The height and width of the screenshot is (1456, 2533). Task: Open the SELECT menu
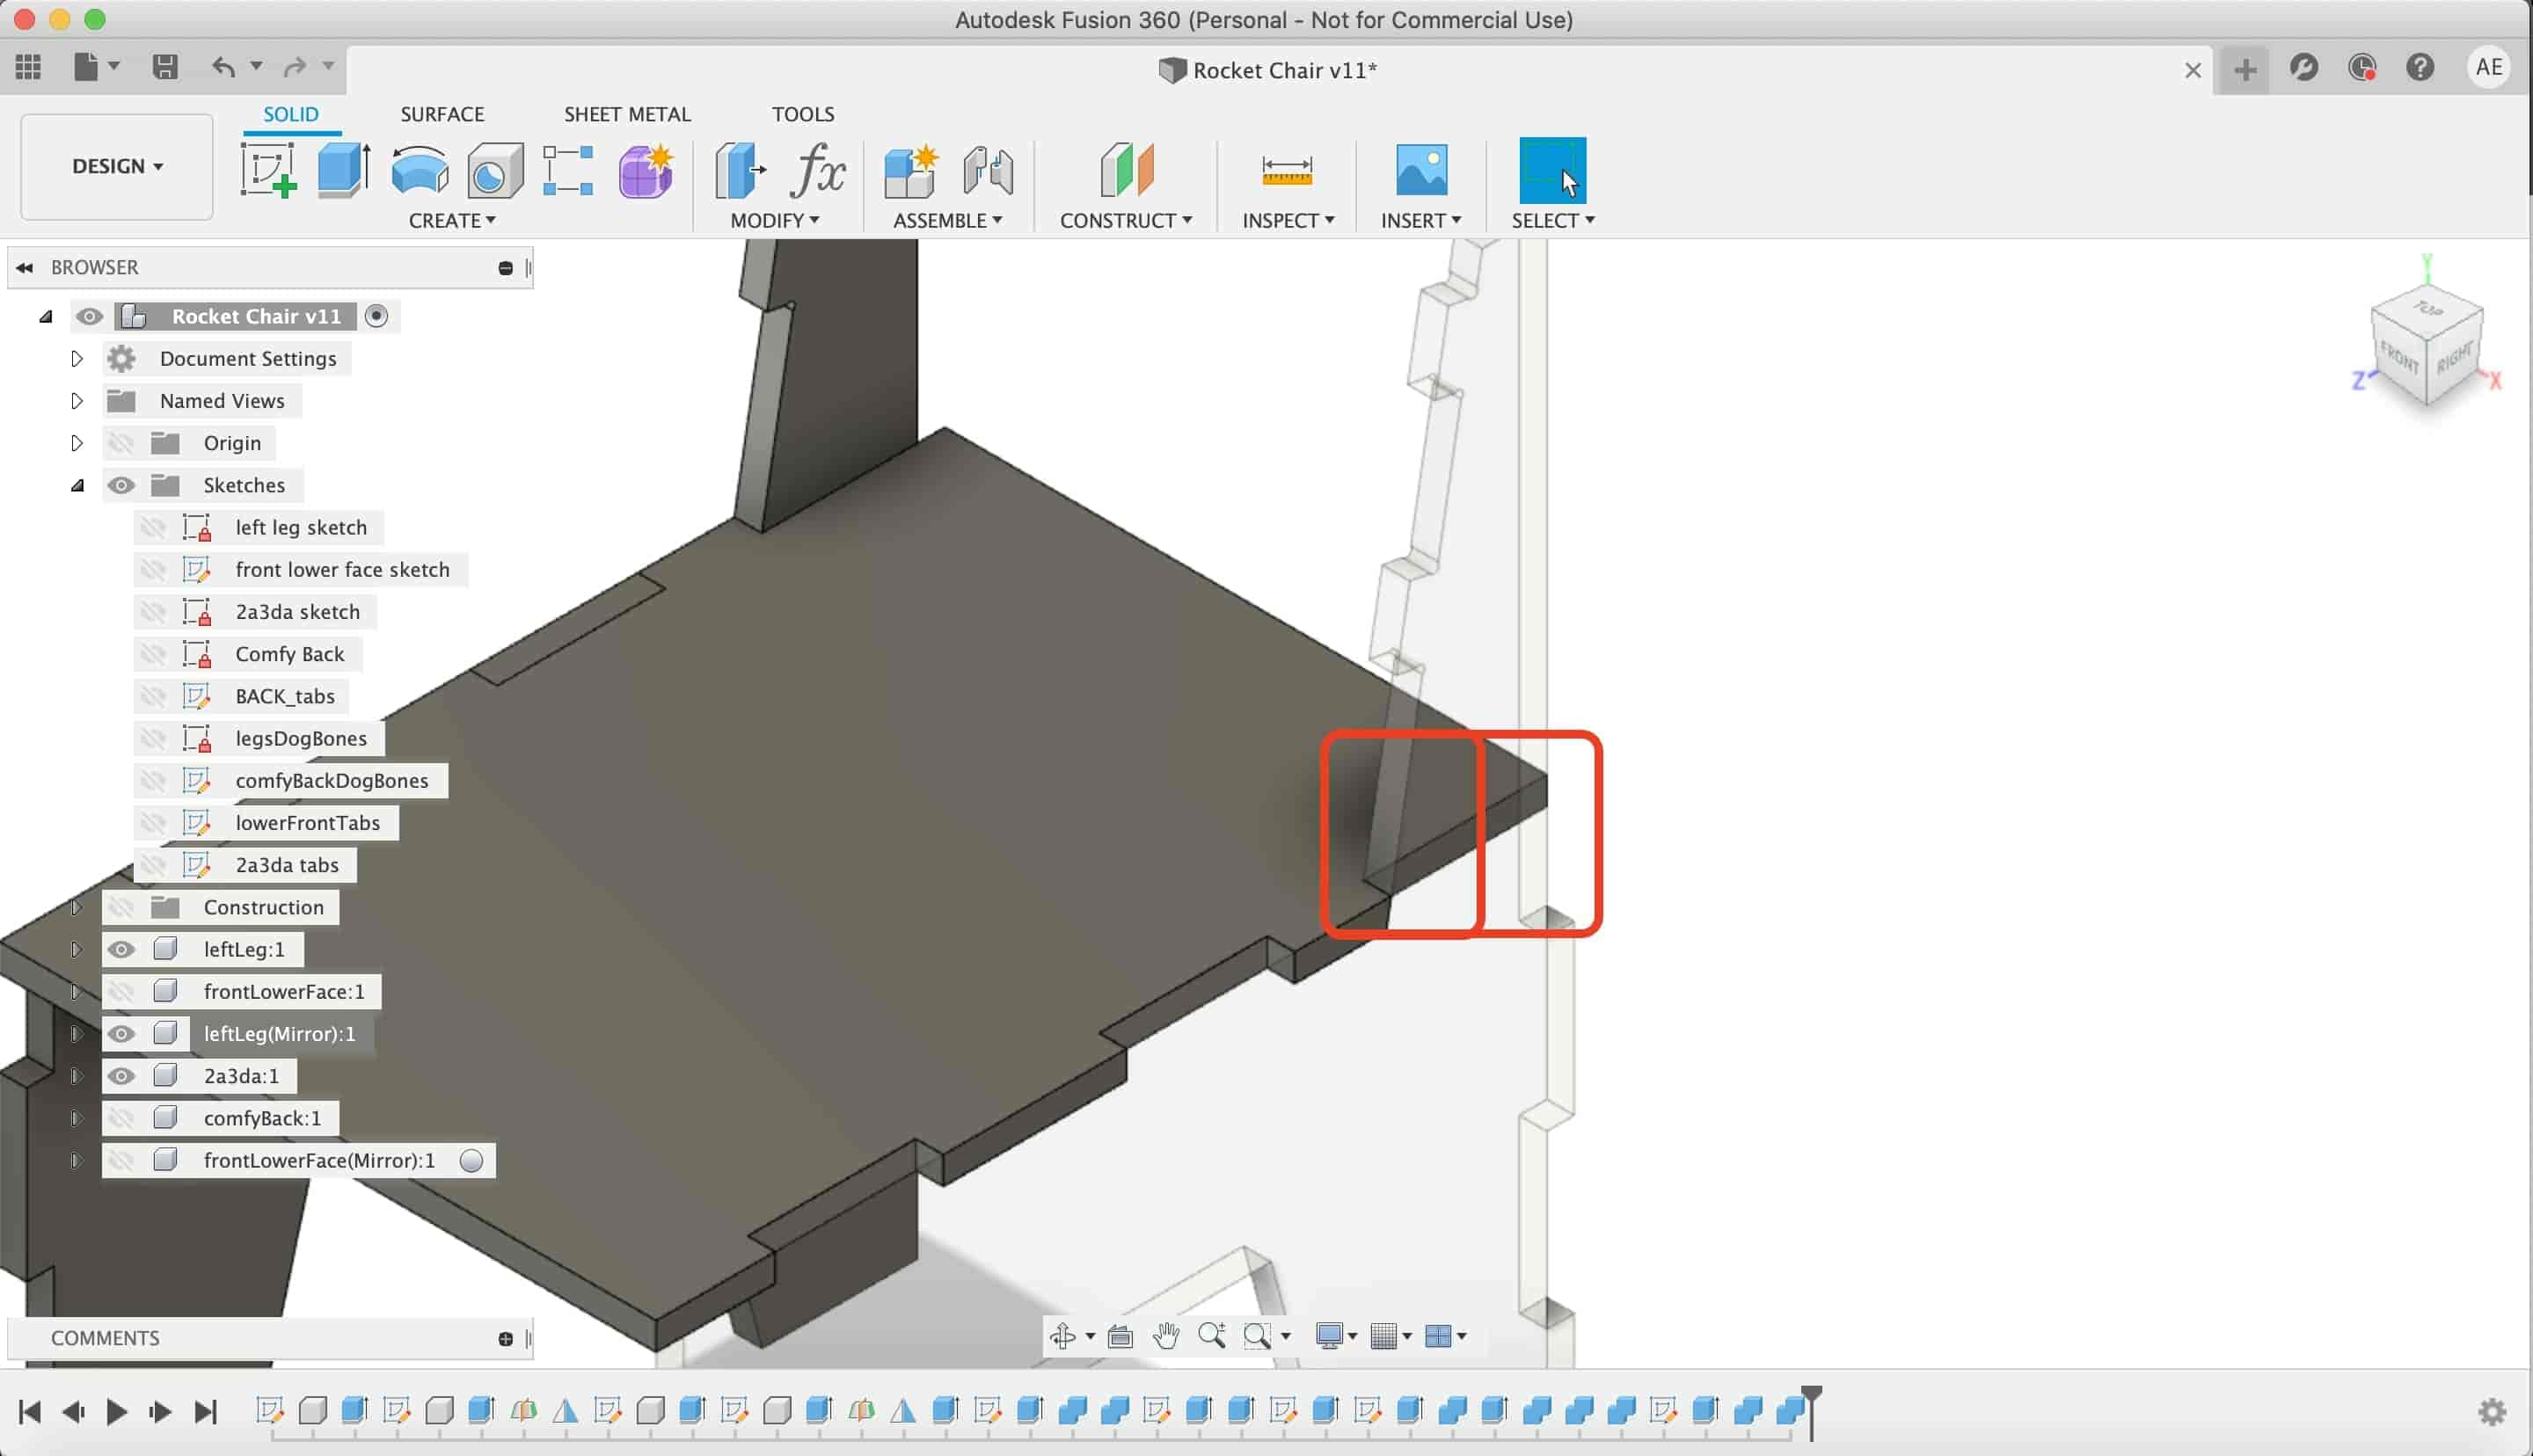point(1553,220)
